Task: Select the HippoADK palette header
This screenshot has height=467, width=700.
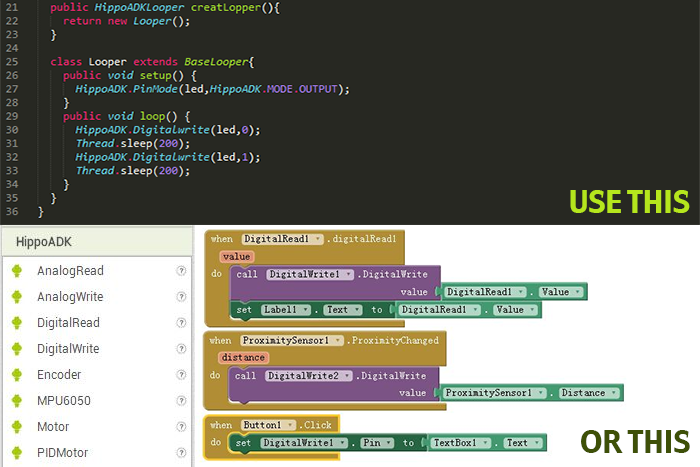Action: pos(97,242)
